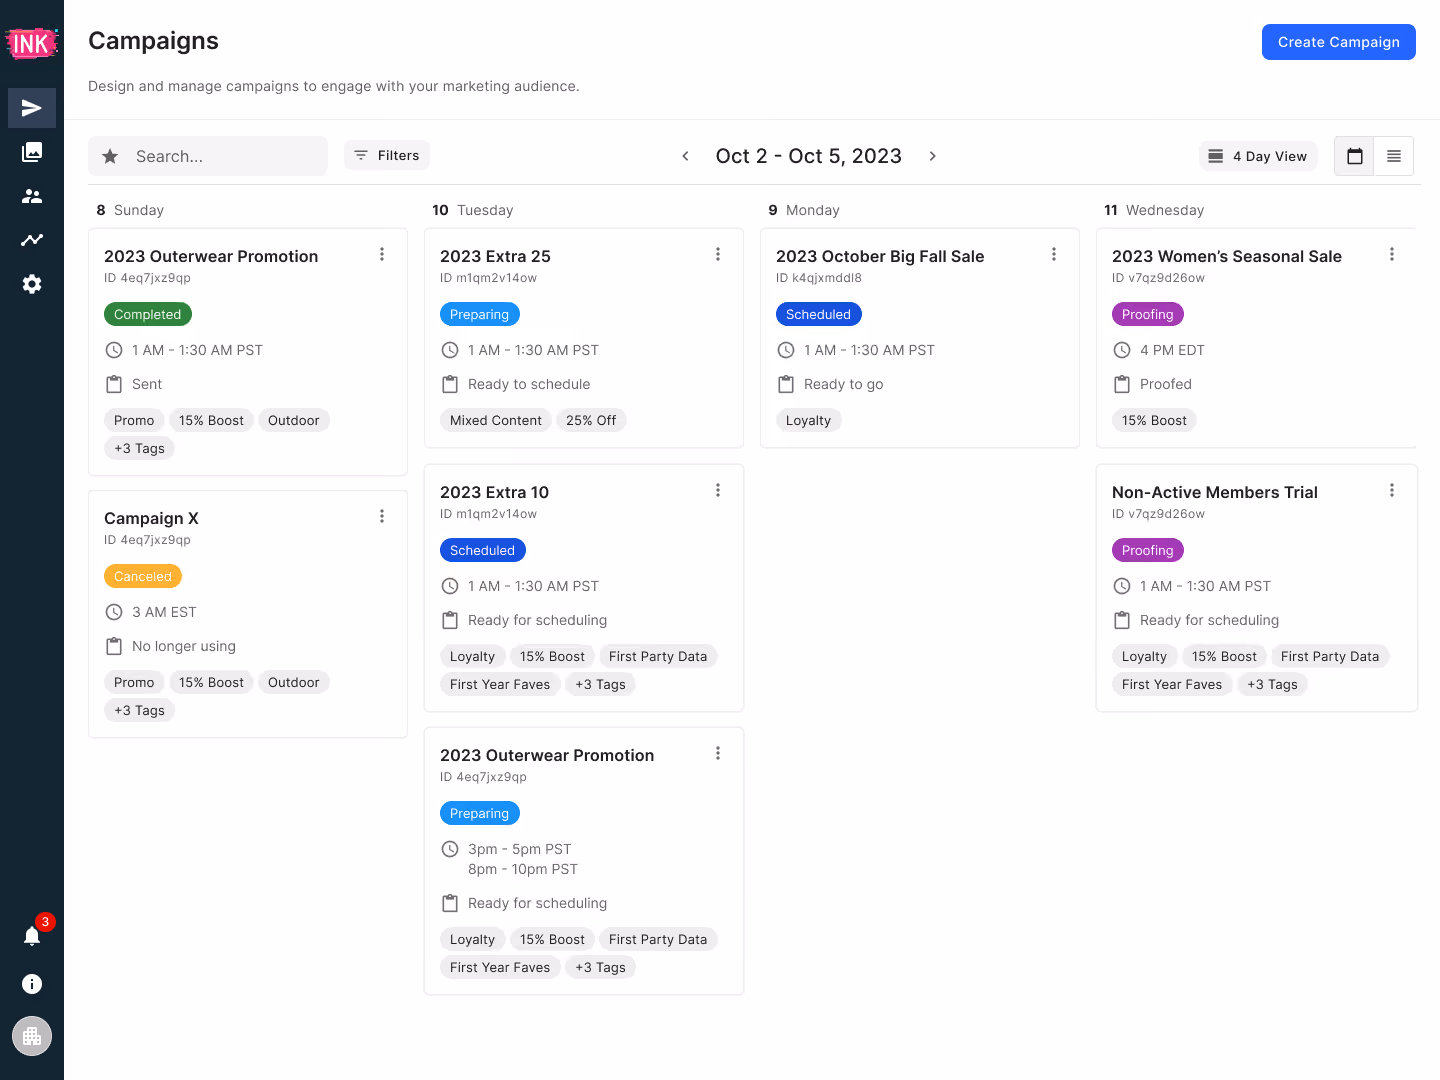Switch to list view

click(x=1394, y=156)
